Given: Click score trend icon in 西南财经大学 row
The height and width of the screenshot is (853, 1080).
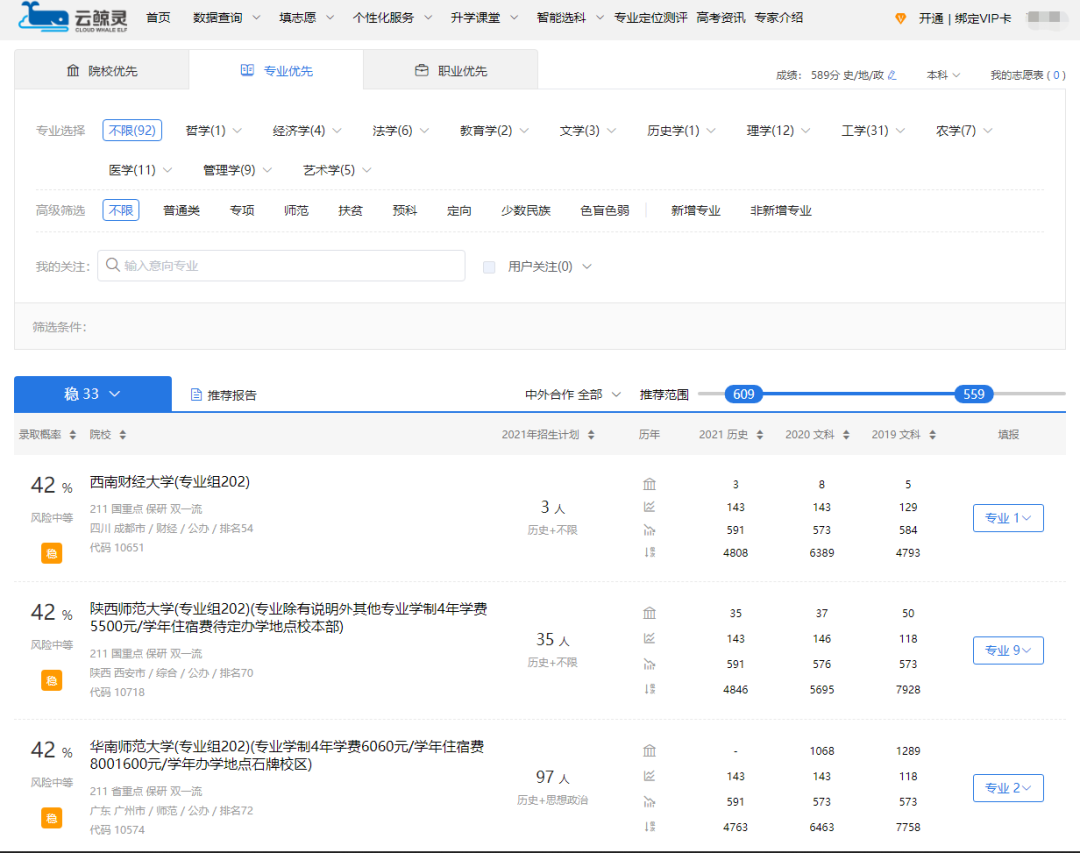Looking at the screenshot, I should tap(650, 530).
